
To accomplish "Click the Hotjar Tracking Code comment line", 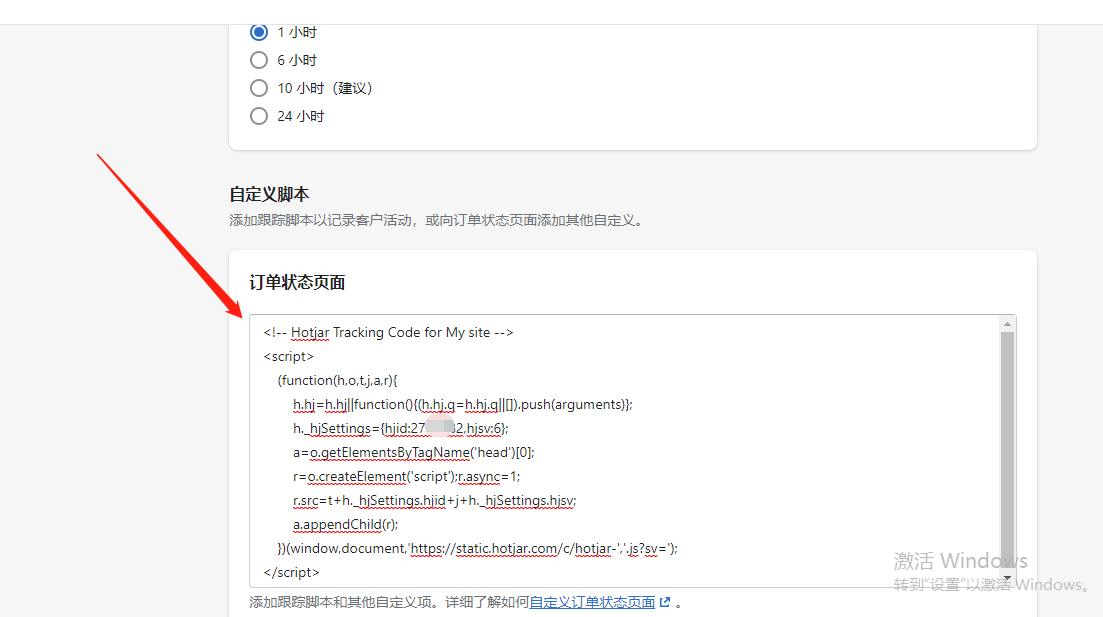I will point(388,332).
